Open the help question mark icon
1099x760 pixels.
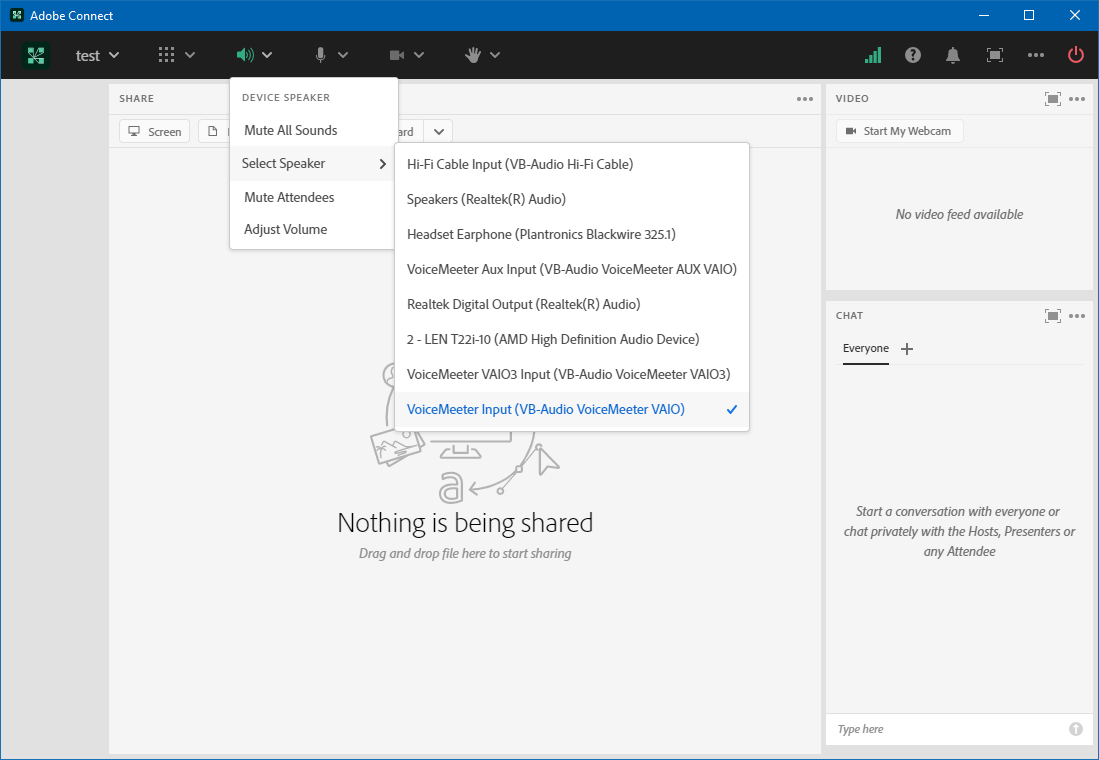click(x=913, y=55)
